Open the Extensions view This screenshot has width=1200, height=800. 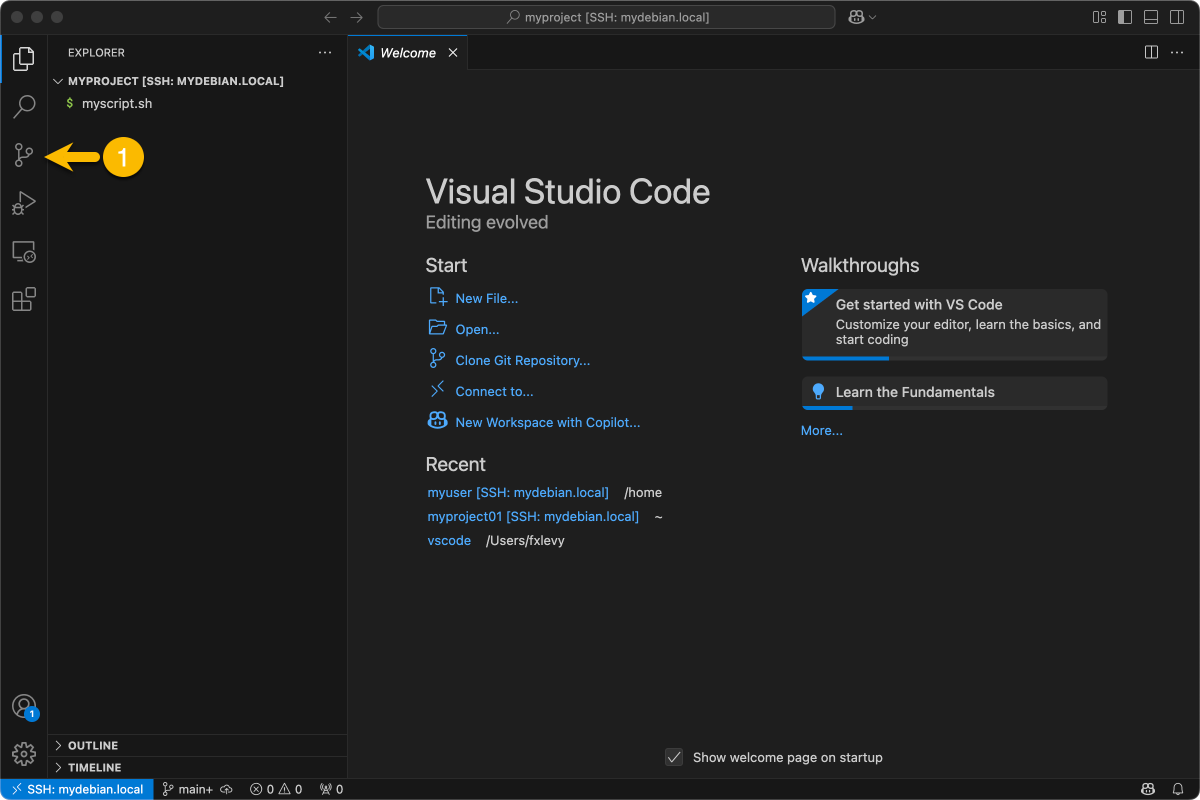click(x=24, y=299)
